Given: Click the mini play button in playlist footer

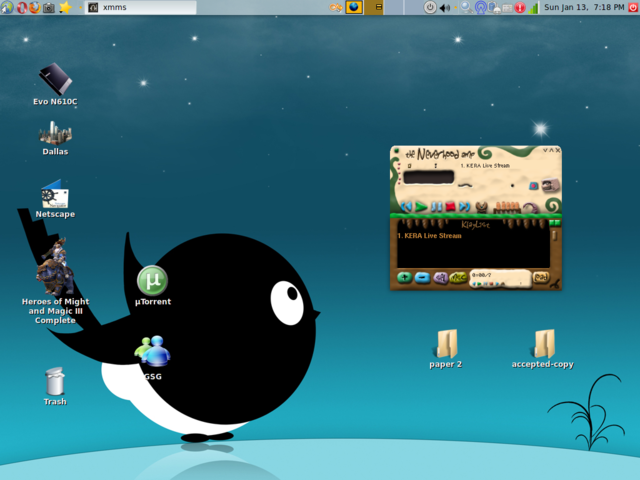Looking at the screenshot, I should pos(479,284).
